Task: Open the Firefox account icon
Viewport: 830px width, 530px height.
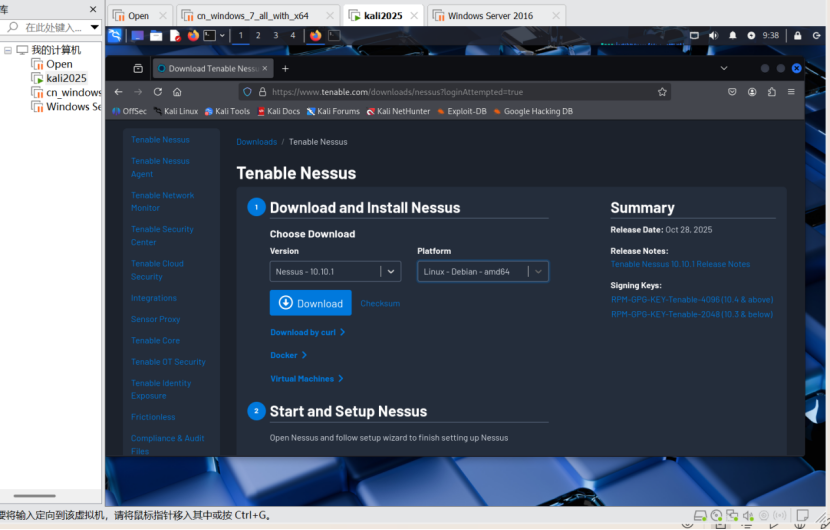Action: 752,92
